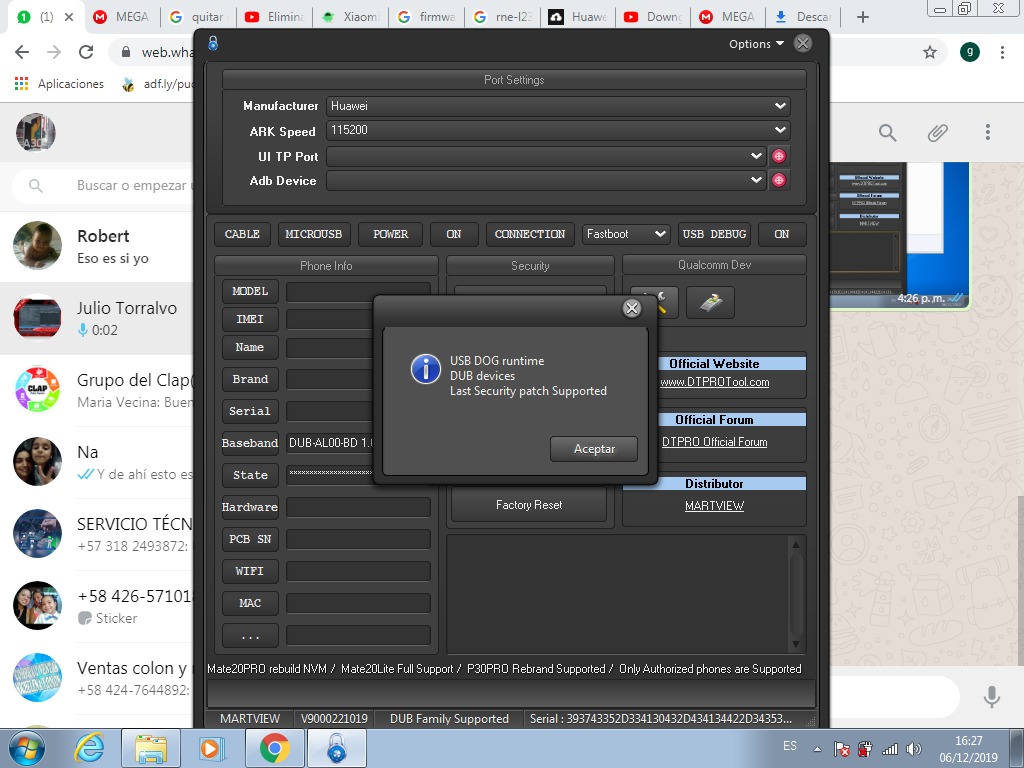1024x768 pixels.
Task: Click the WhatsApp profile avatar
Action: (x=36, y=133)
